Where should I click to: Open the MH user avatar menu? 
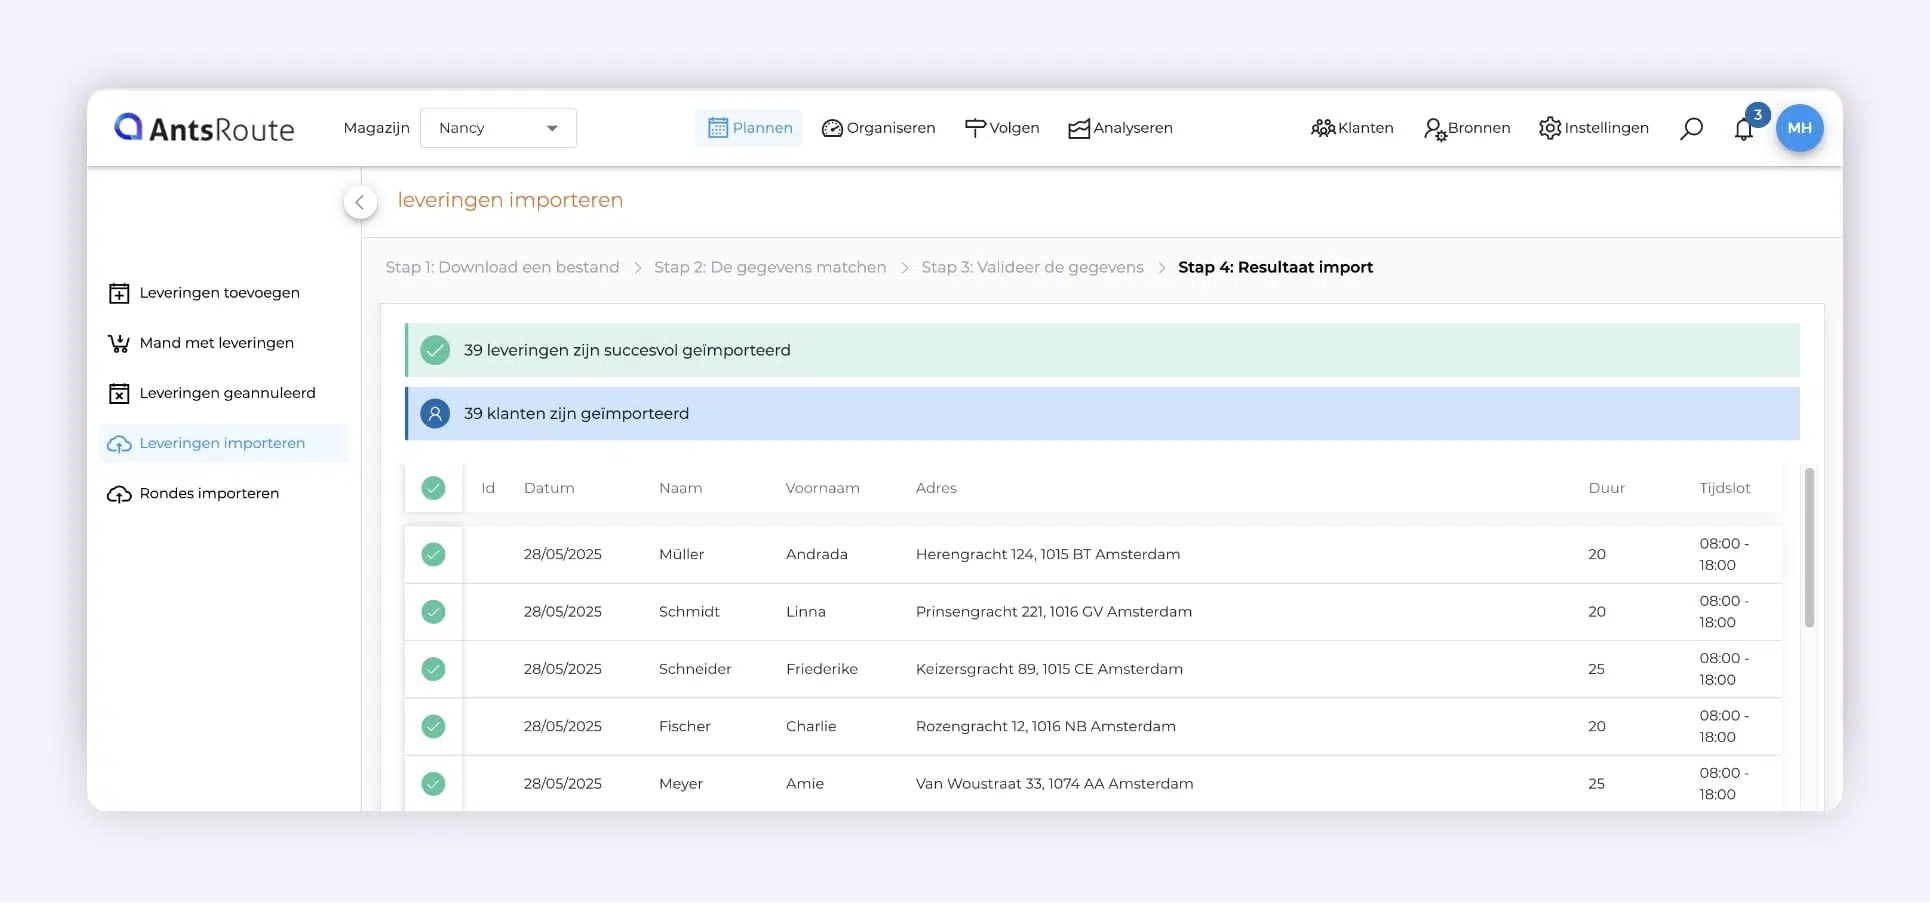(x=1799, y=128)
